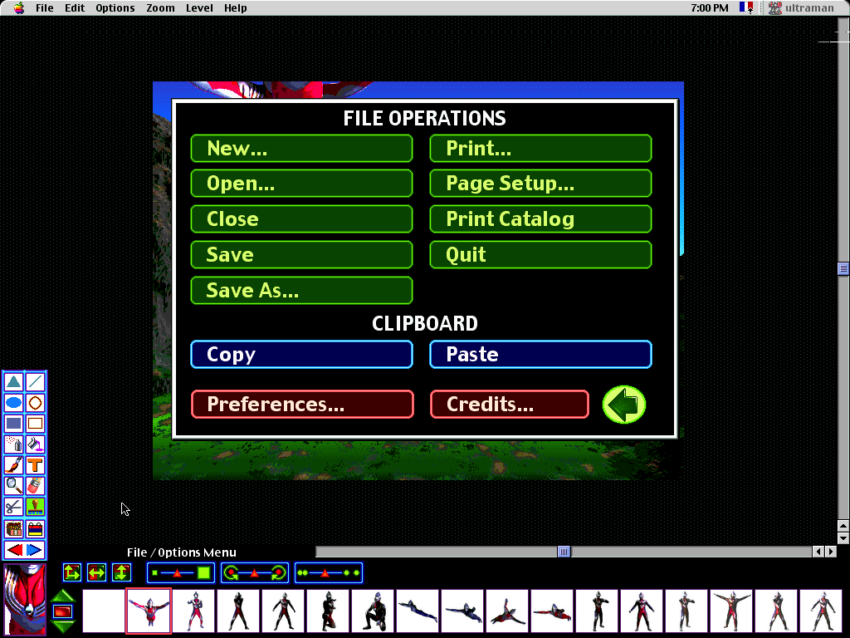
Task: Click the New... button
Action: (x=301, y=149)
